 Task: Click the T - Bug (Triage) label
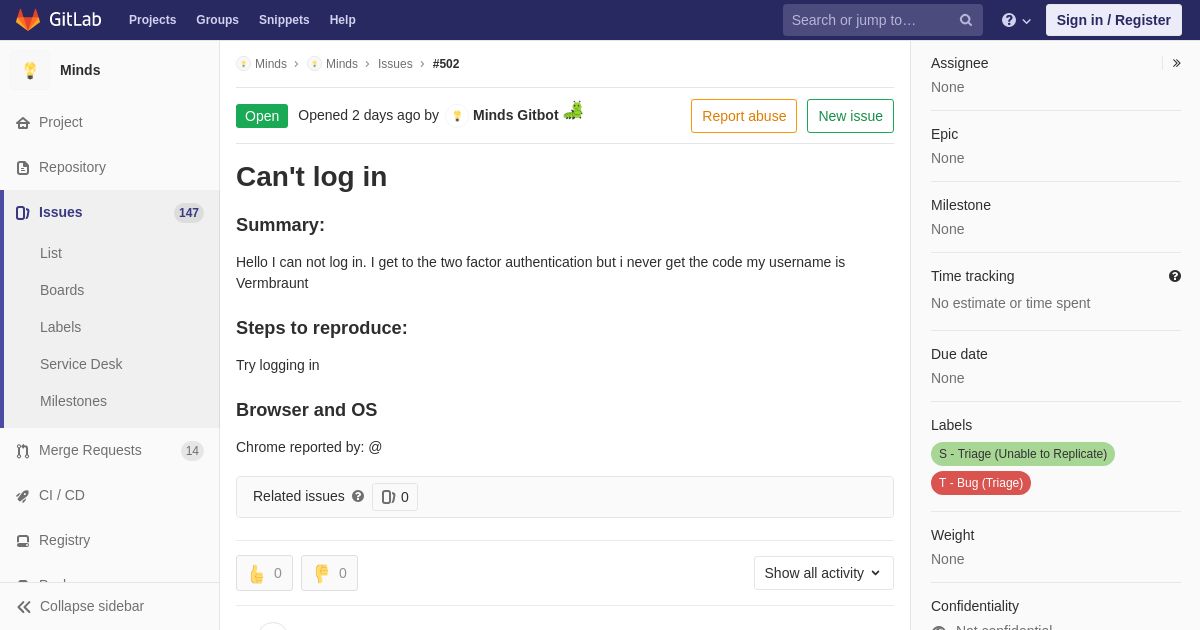tap(981, 483)
